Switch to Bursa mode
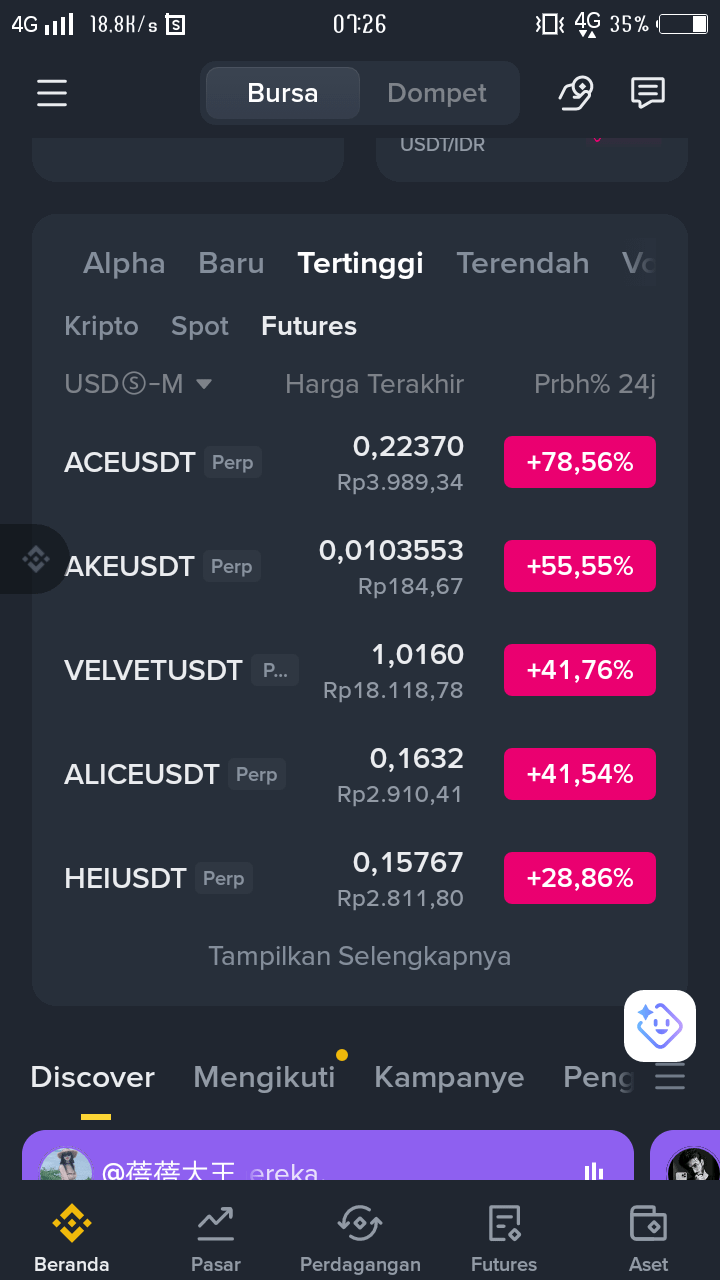 [x=283, y=93]
